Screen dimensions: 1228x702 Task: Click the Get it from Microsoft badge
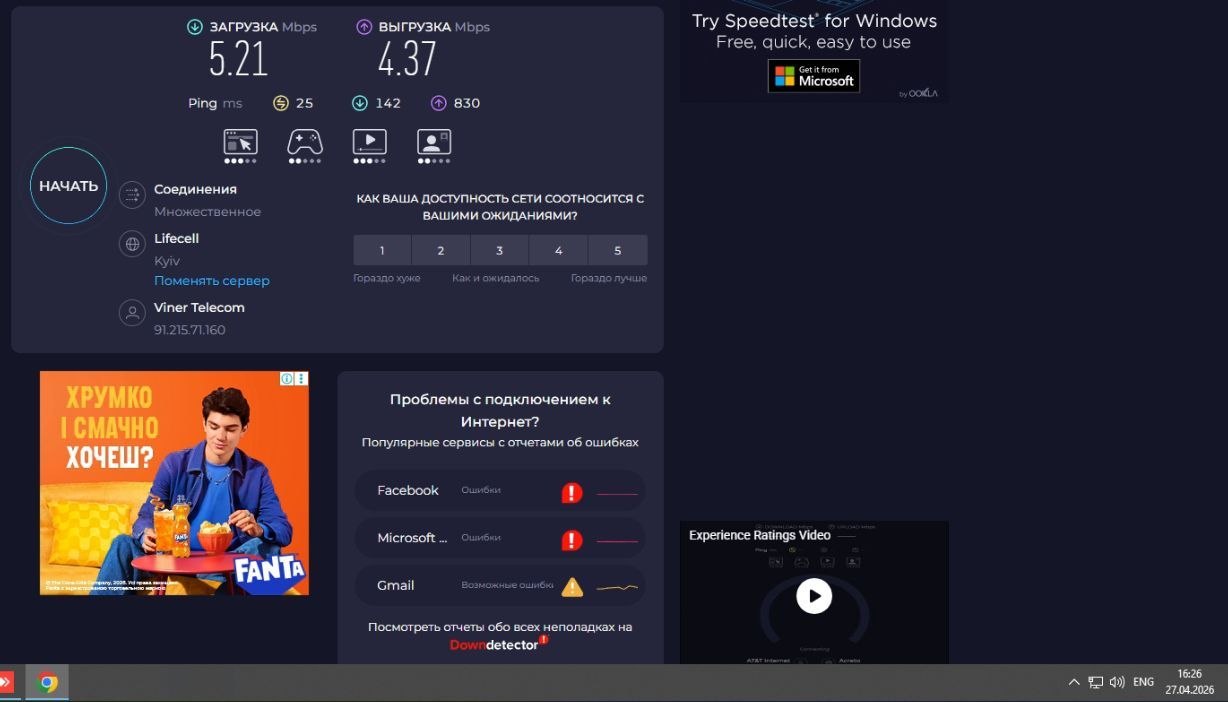[x=813, y=76]
